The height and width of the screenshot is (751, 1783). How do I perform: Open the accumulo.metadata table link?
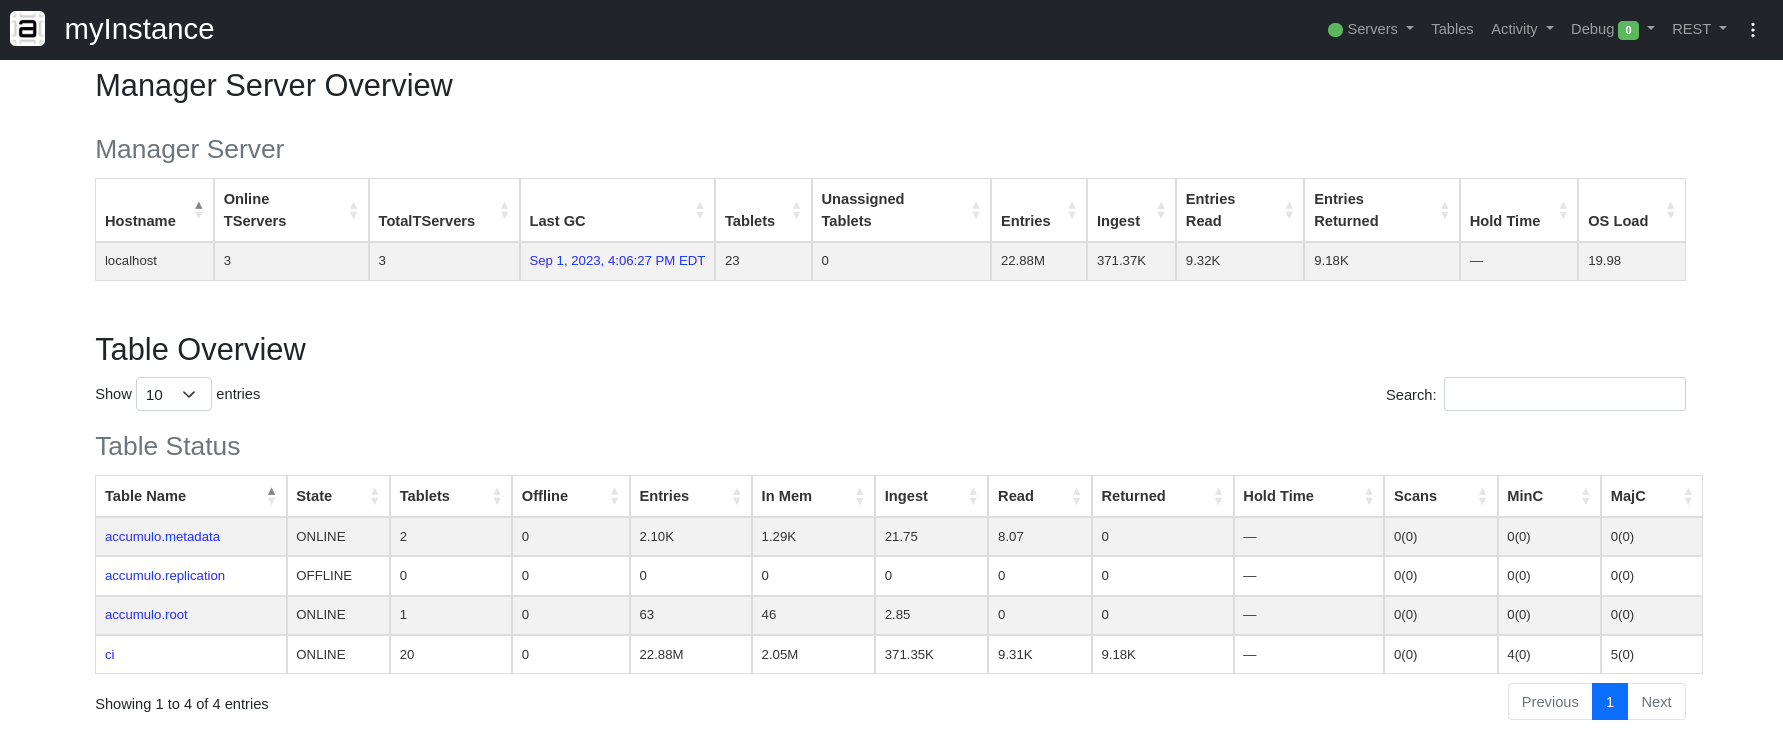[x=162, y=537]
